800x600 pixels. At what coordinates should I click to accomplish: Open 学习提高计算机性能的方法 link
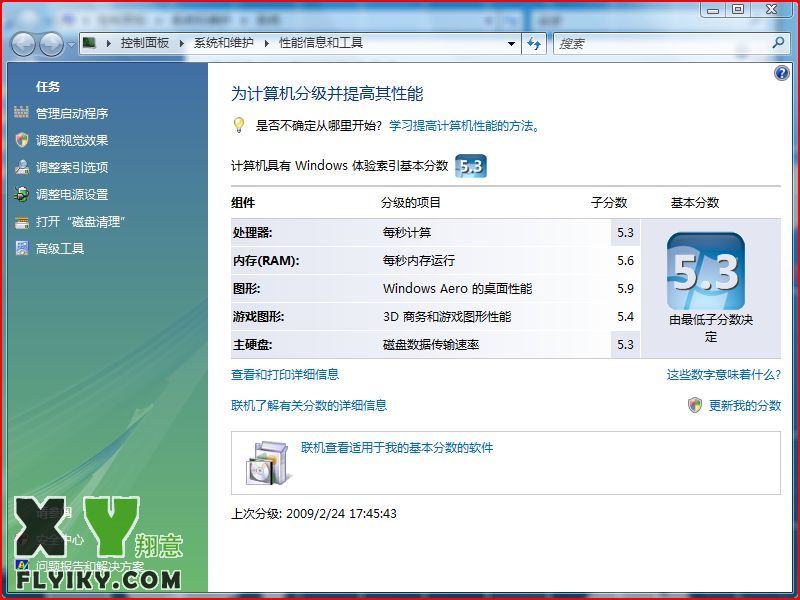pos(464,126)
